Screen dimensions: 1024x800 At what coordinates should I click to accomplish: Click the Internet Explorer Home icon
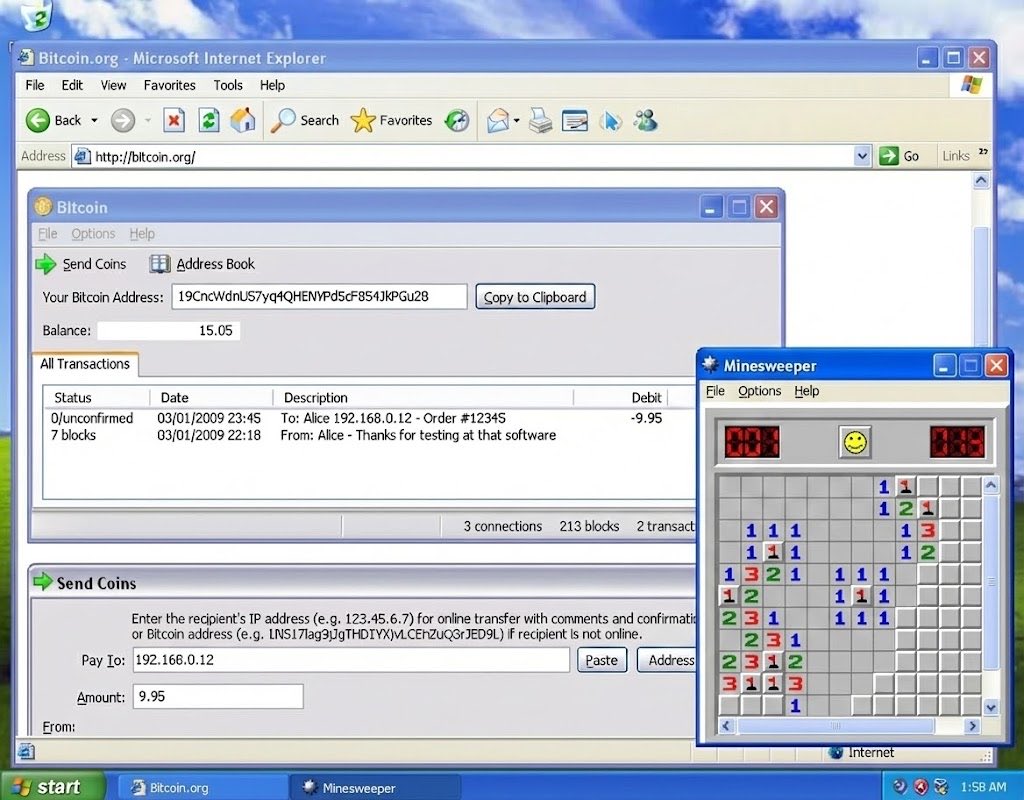pos(242,121)
